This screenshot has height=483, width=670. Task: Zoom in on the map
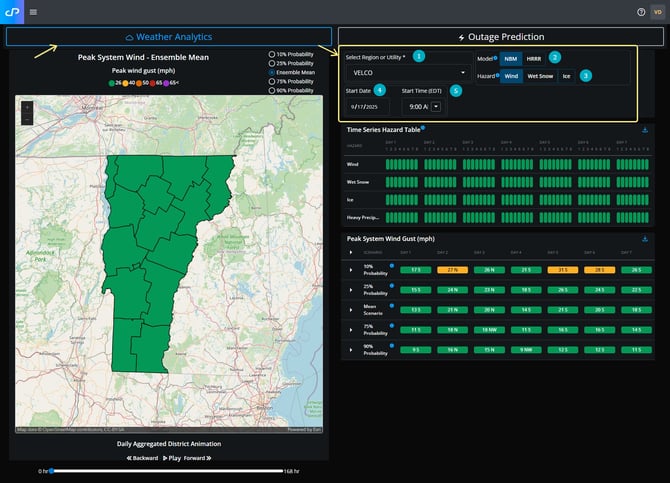(27, 106)
